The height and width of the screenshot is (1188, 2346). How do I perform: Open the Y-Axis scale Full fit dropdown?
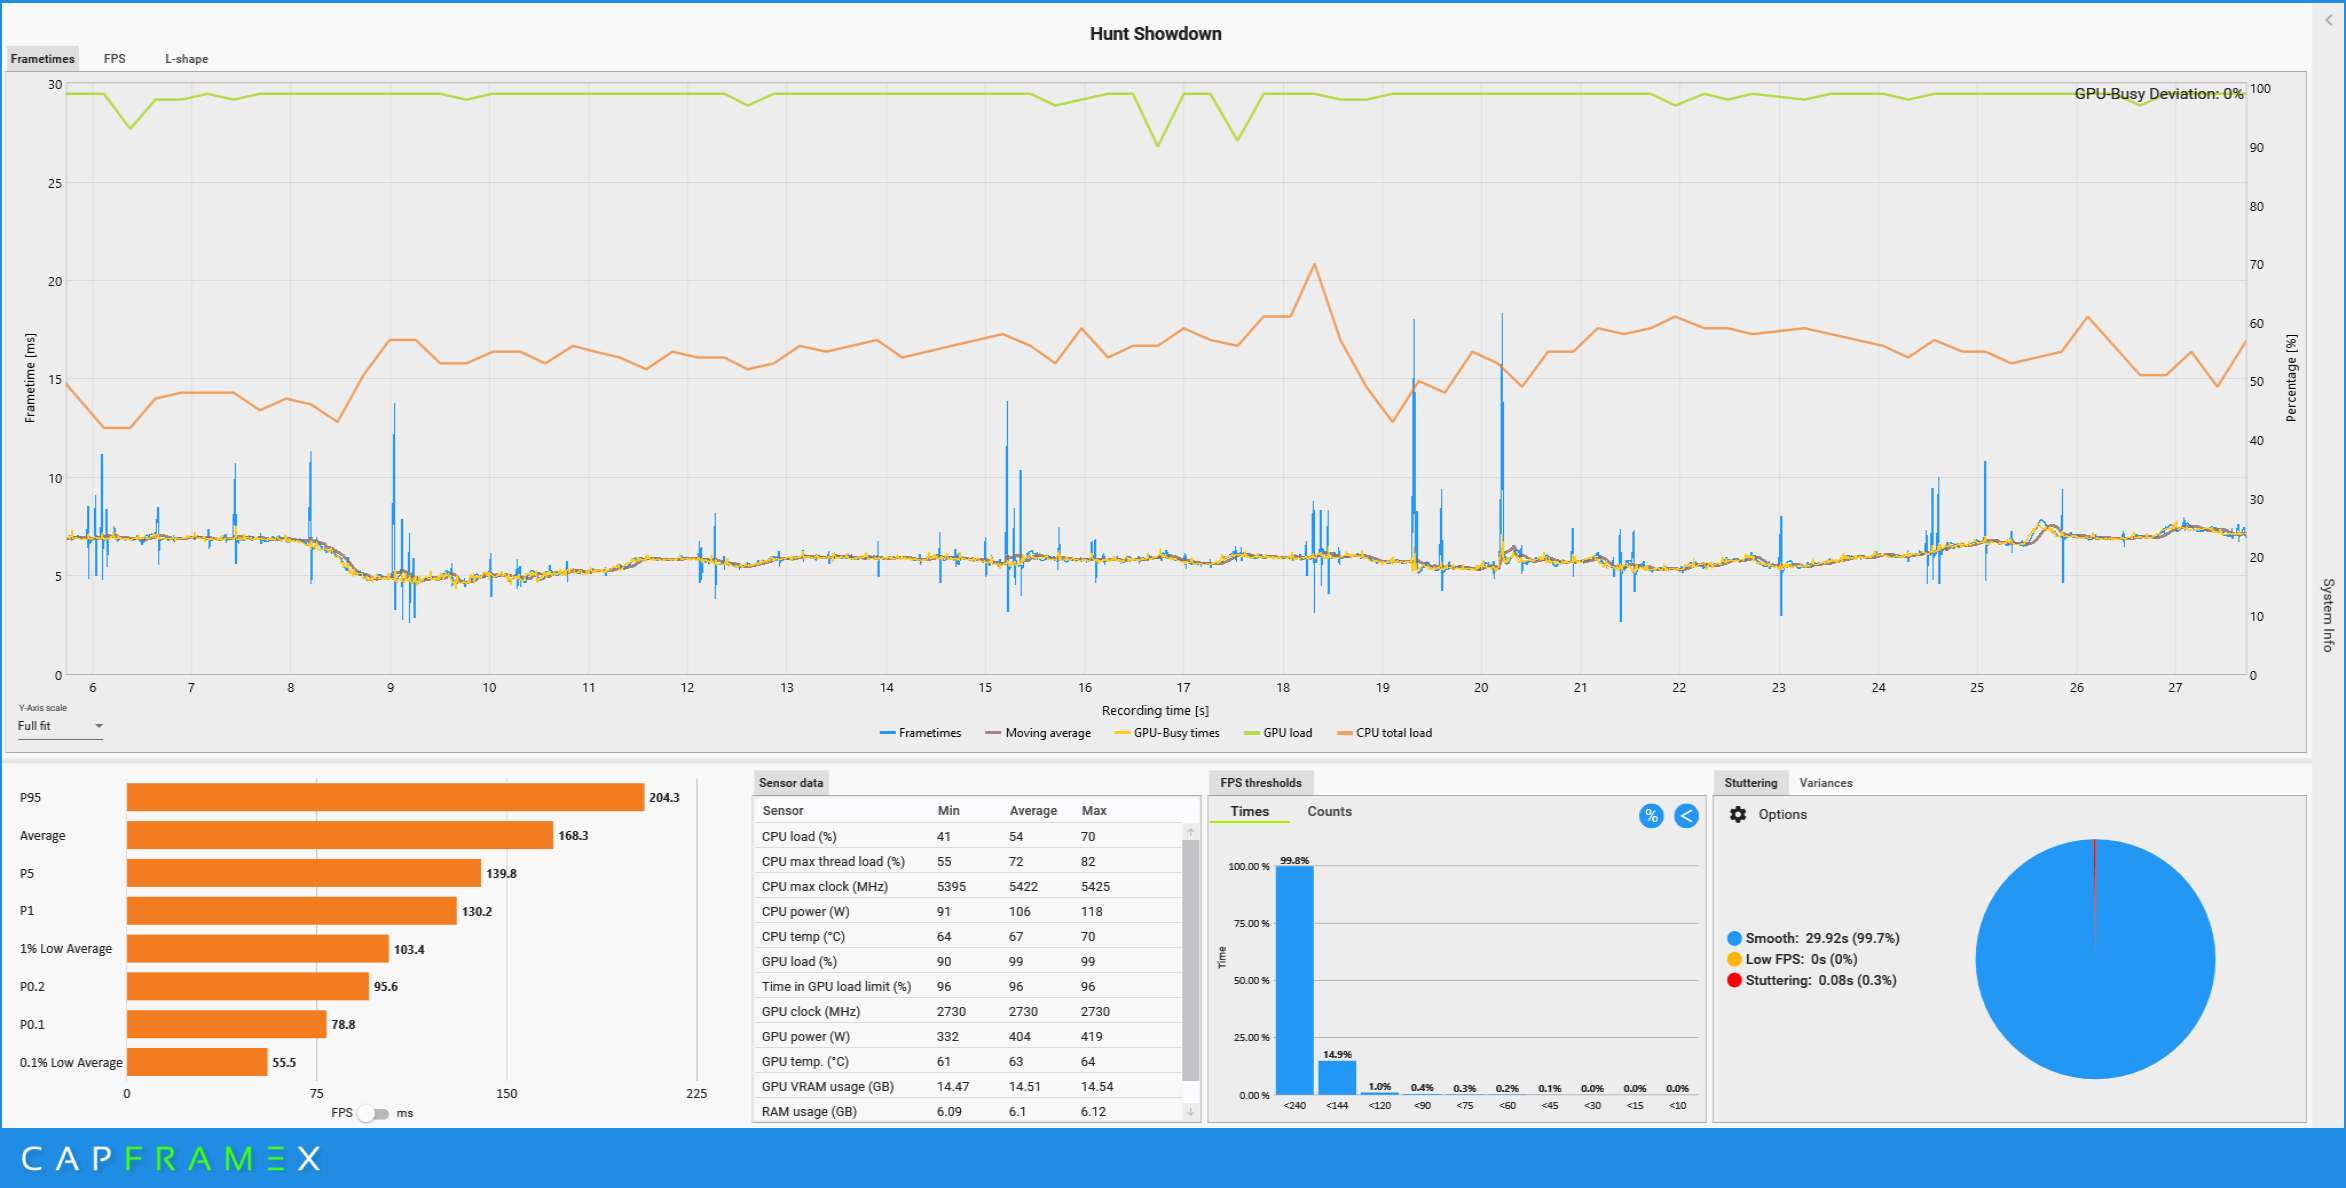[60, 726]
